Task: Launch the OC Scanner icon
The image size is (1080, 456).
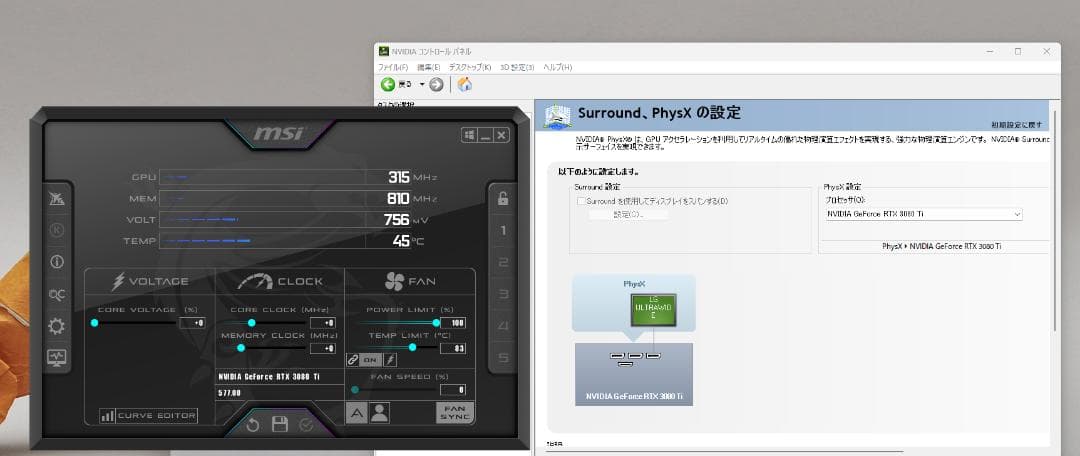Action: pos(56,294)
